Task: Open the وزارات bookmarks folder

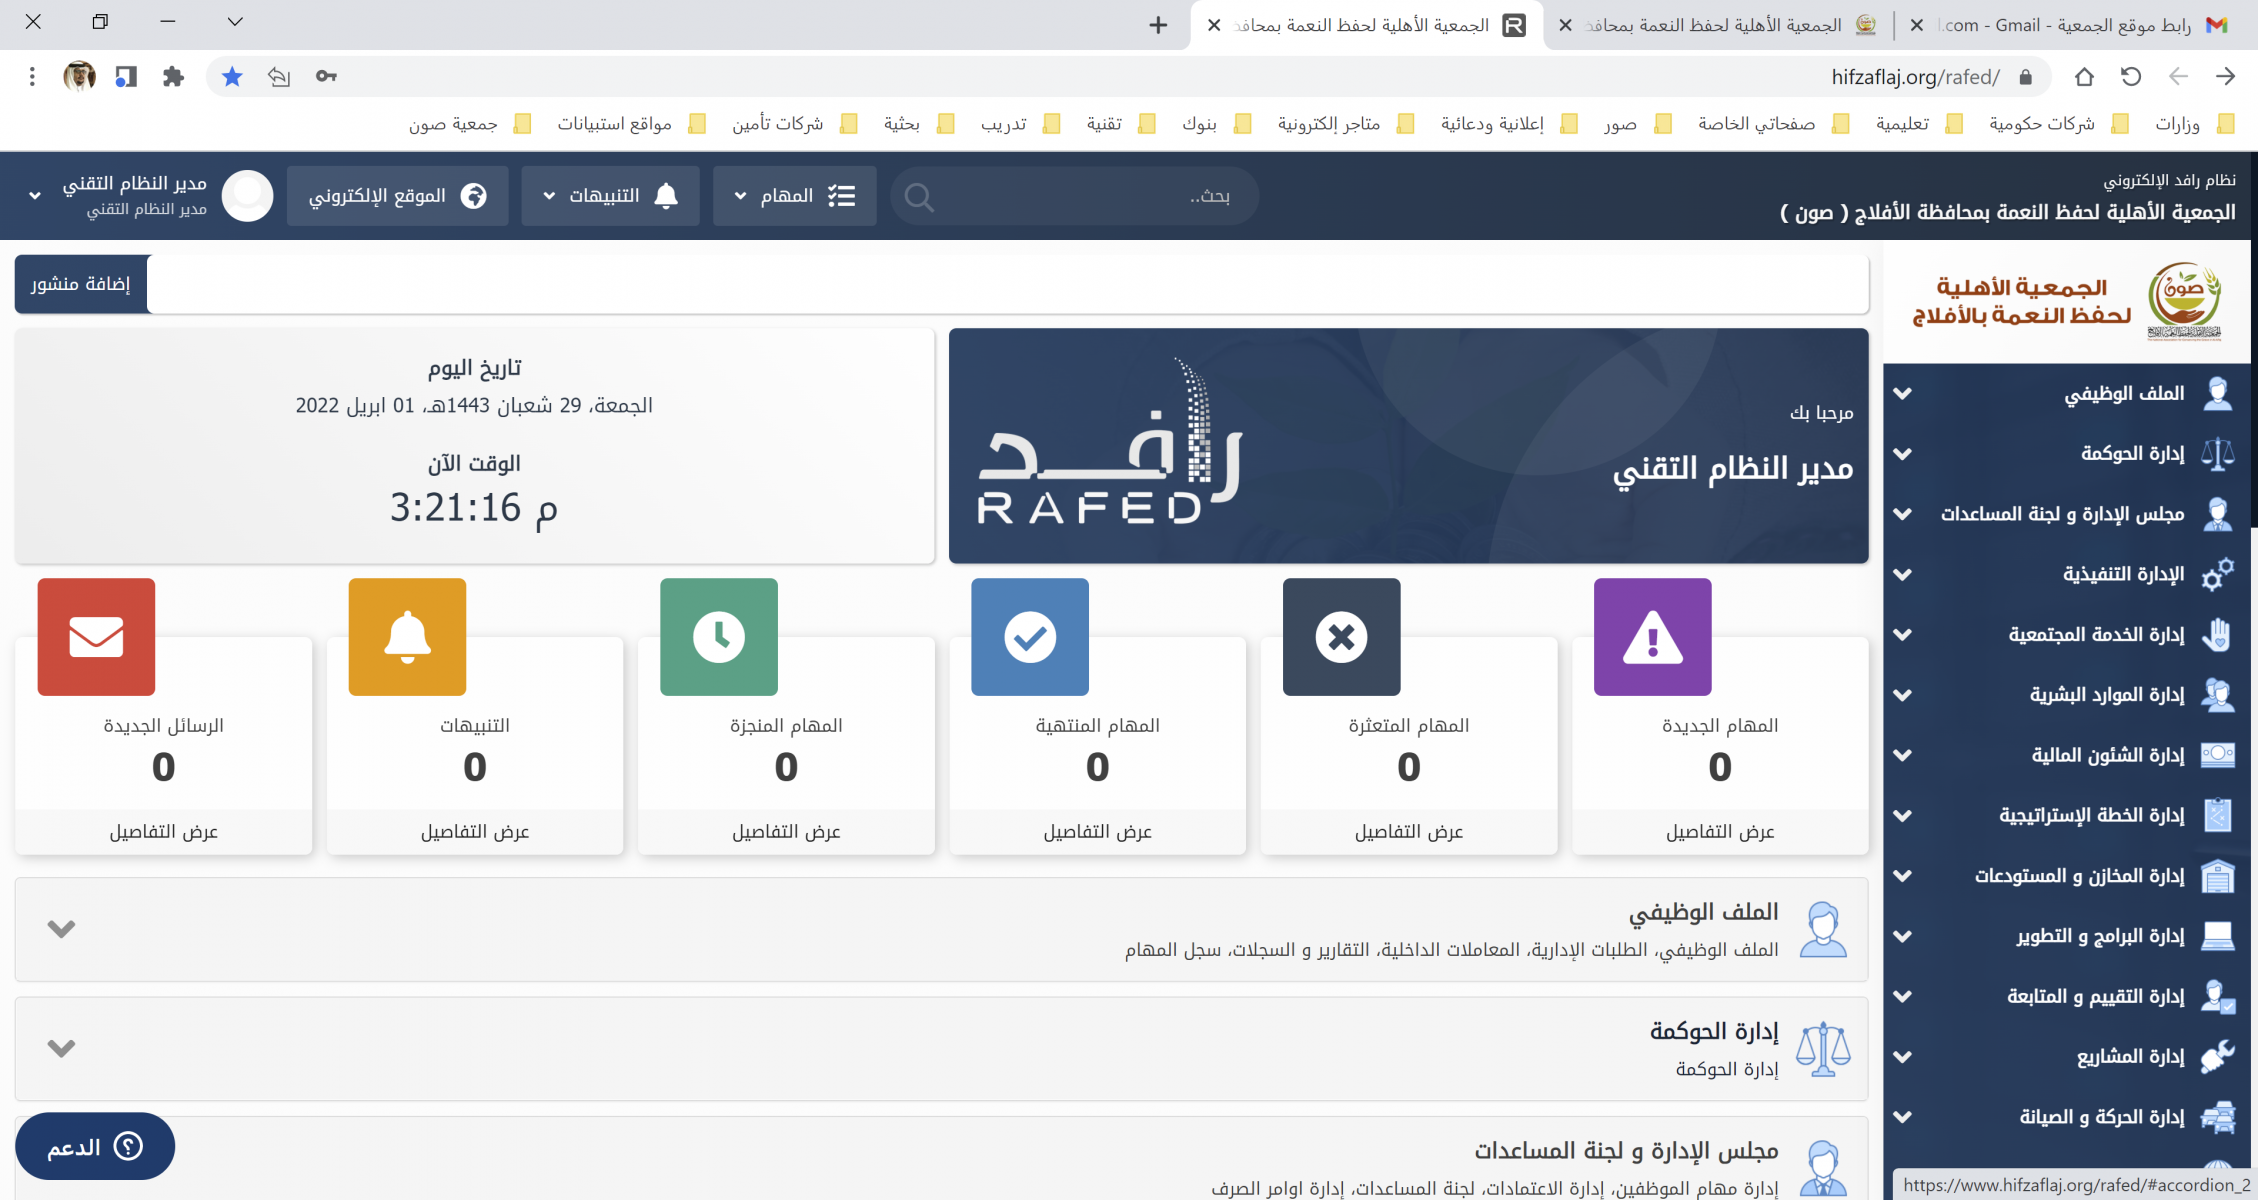Action: pos(2195,123)
